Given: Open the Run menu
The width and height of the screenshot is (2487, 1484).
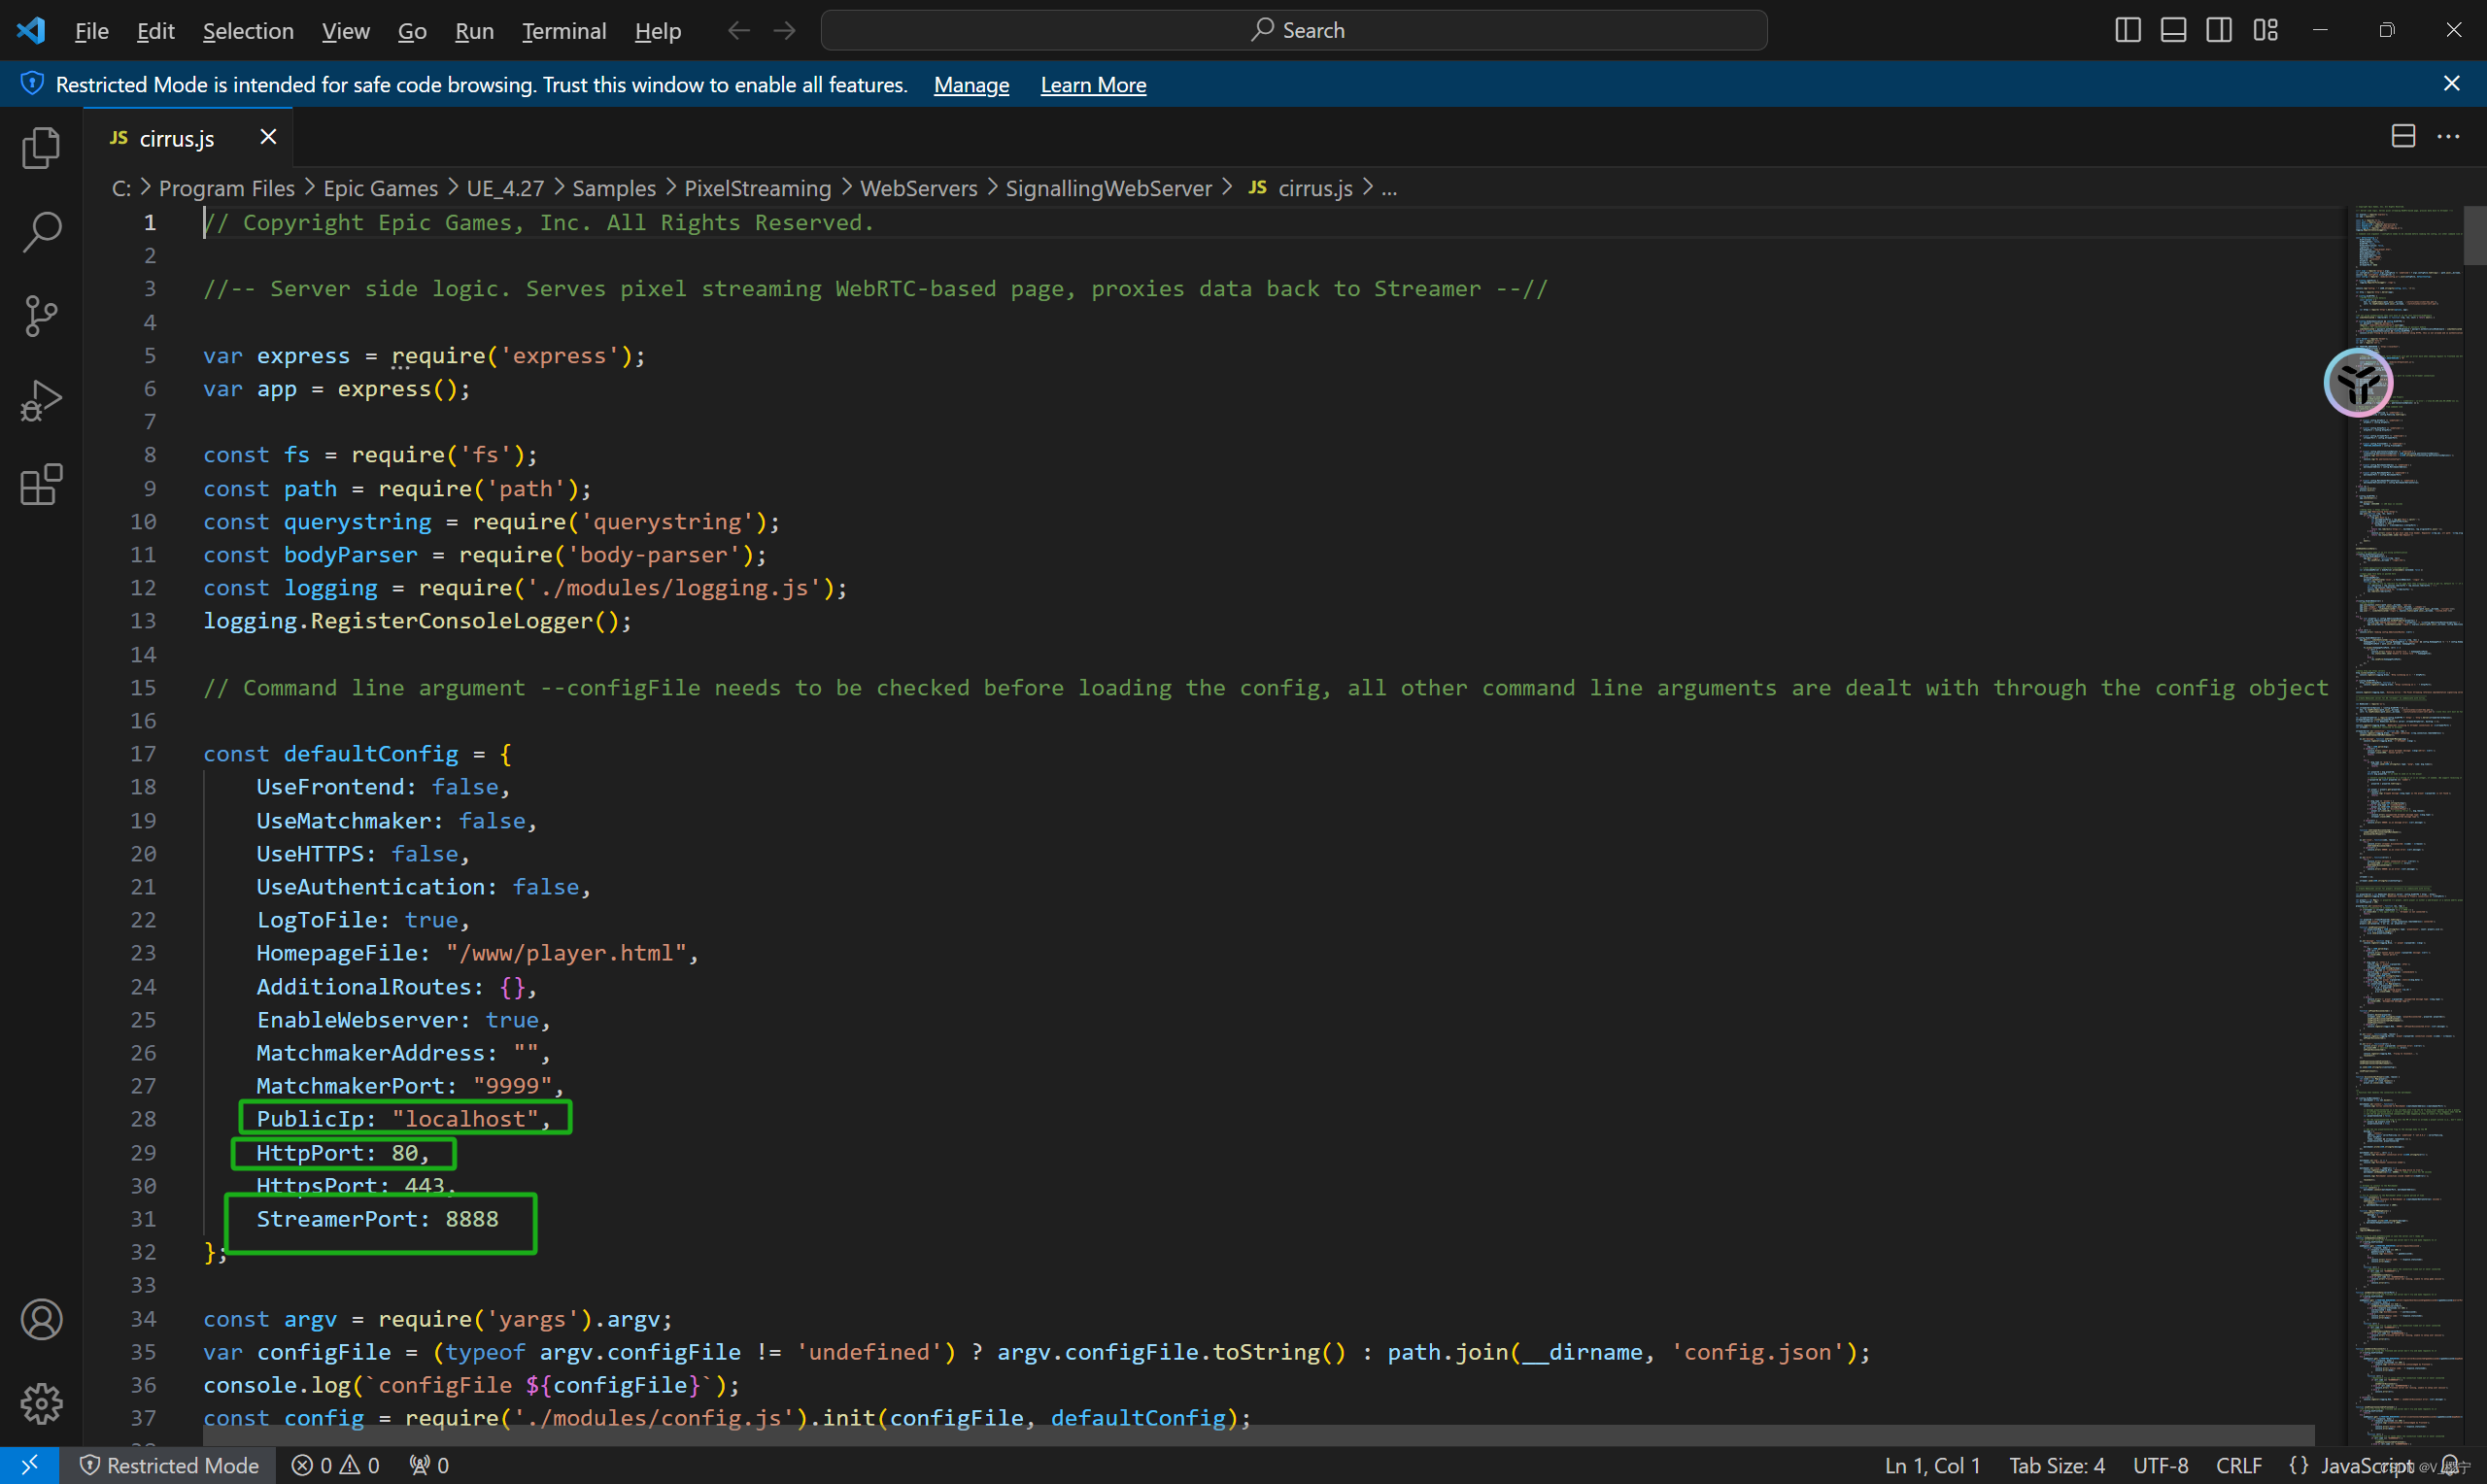Looking at the screenshot, I should tap(474, 31).
